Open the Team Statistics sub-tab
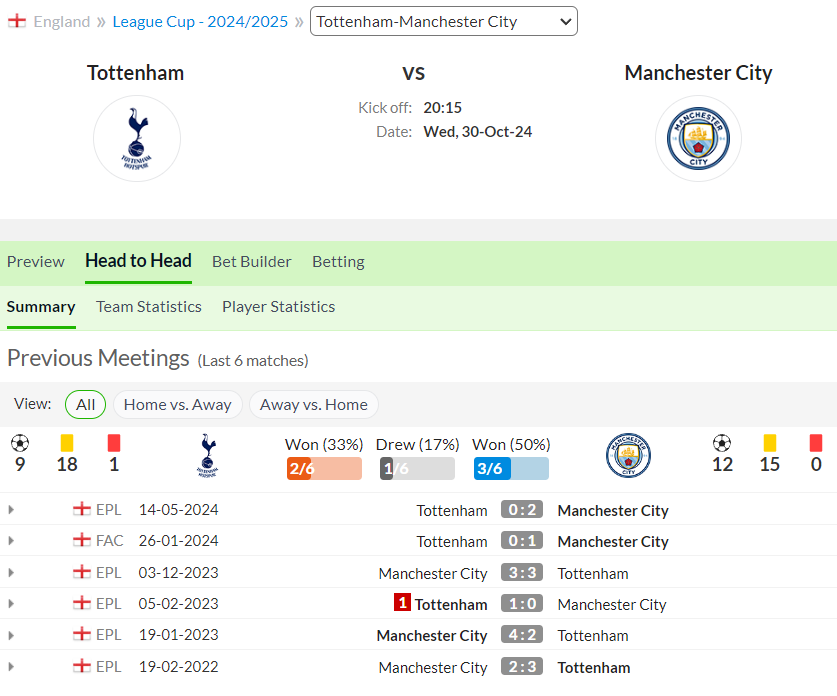837x696 pixels. coord(149,307)
